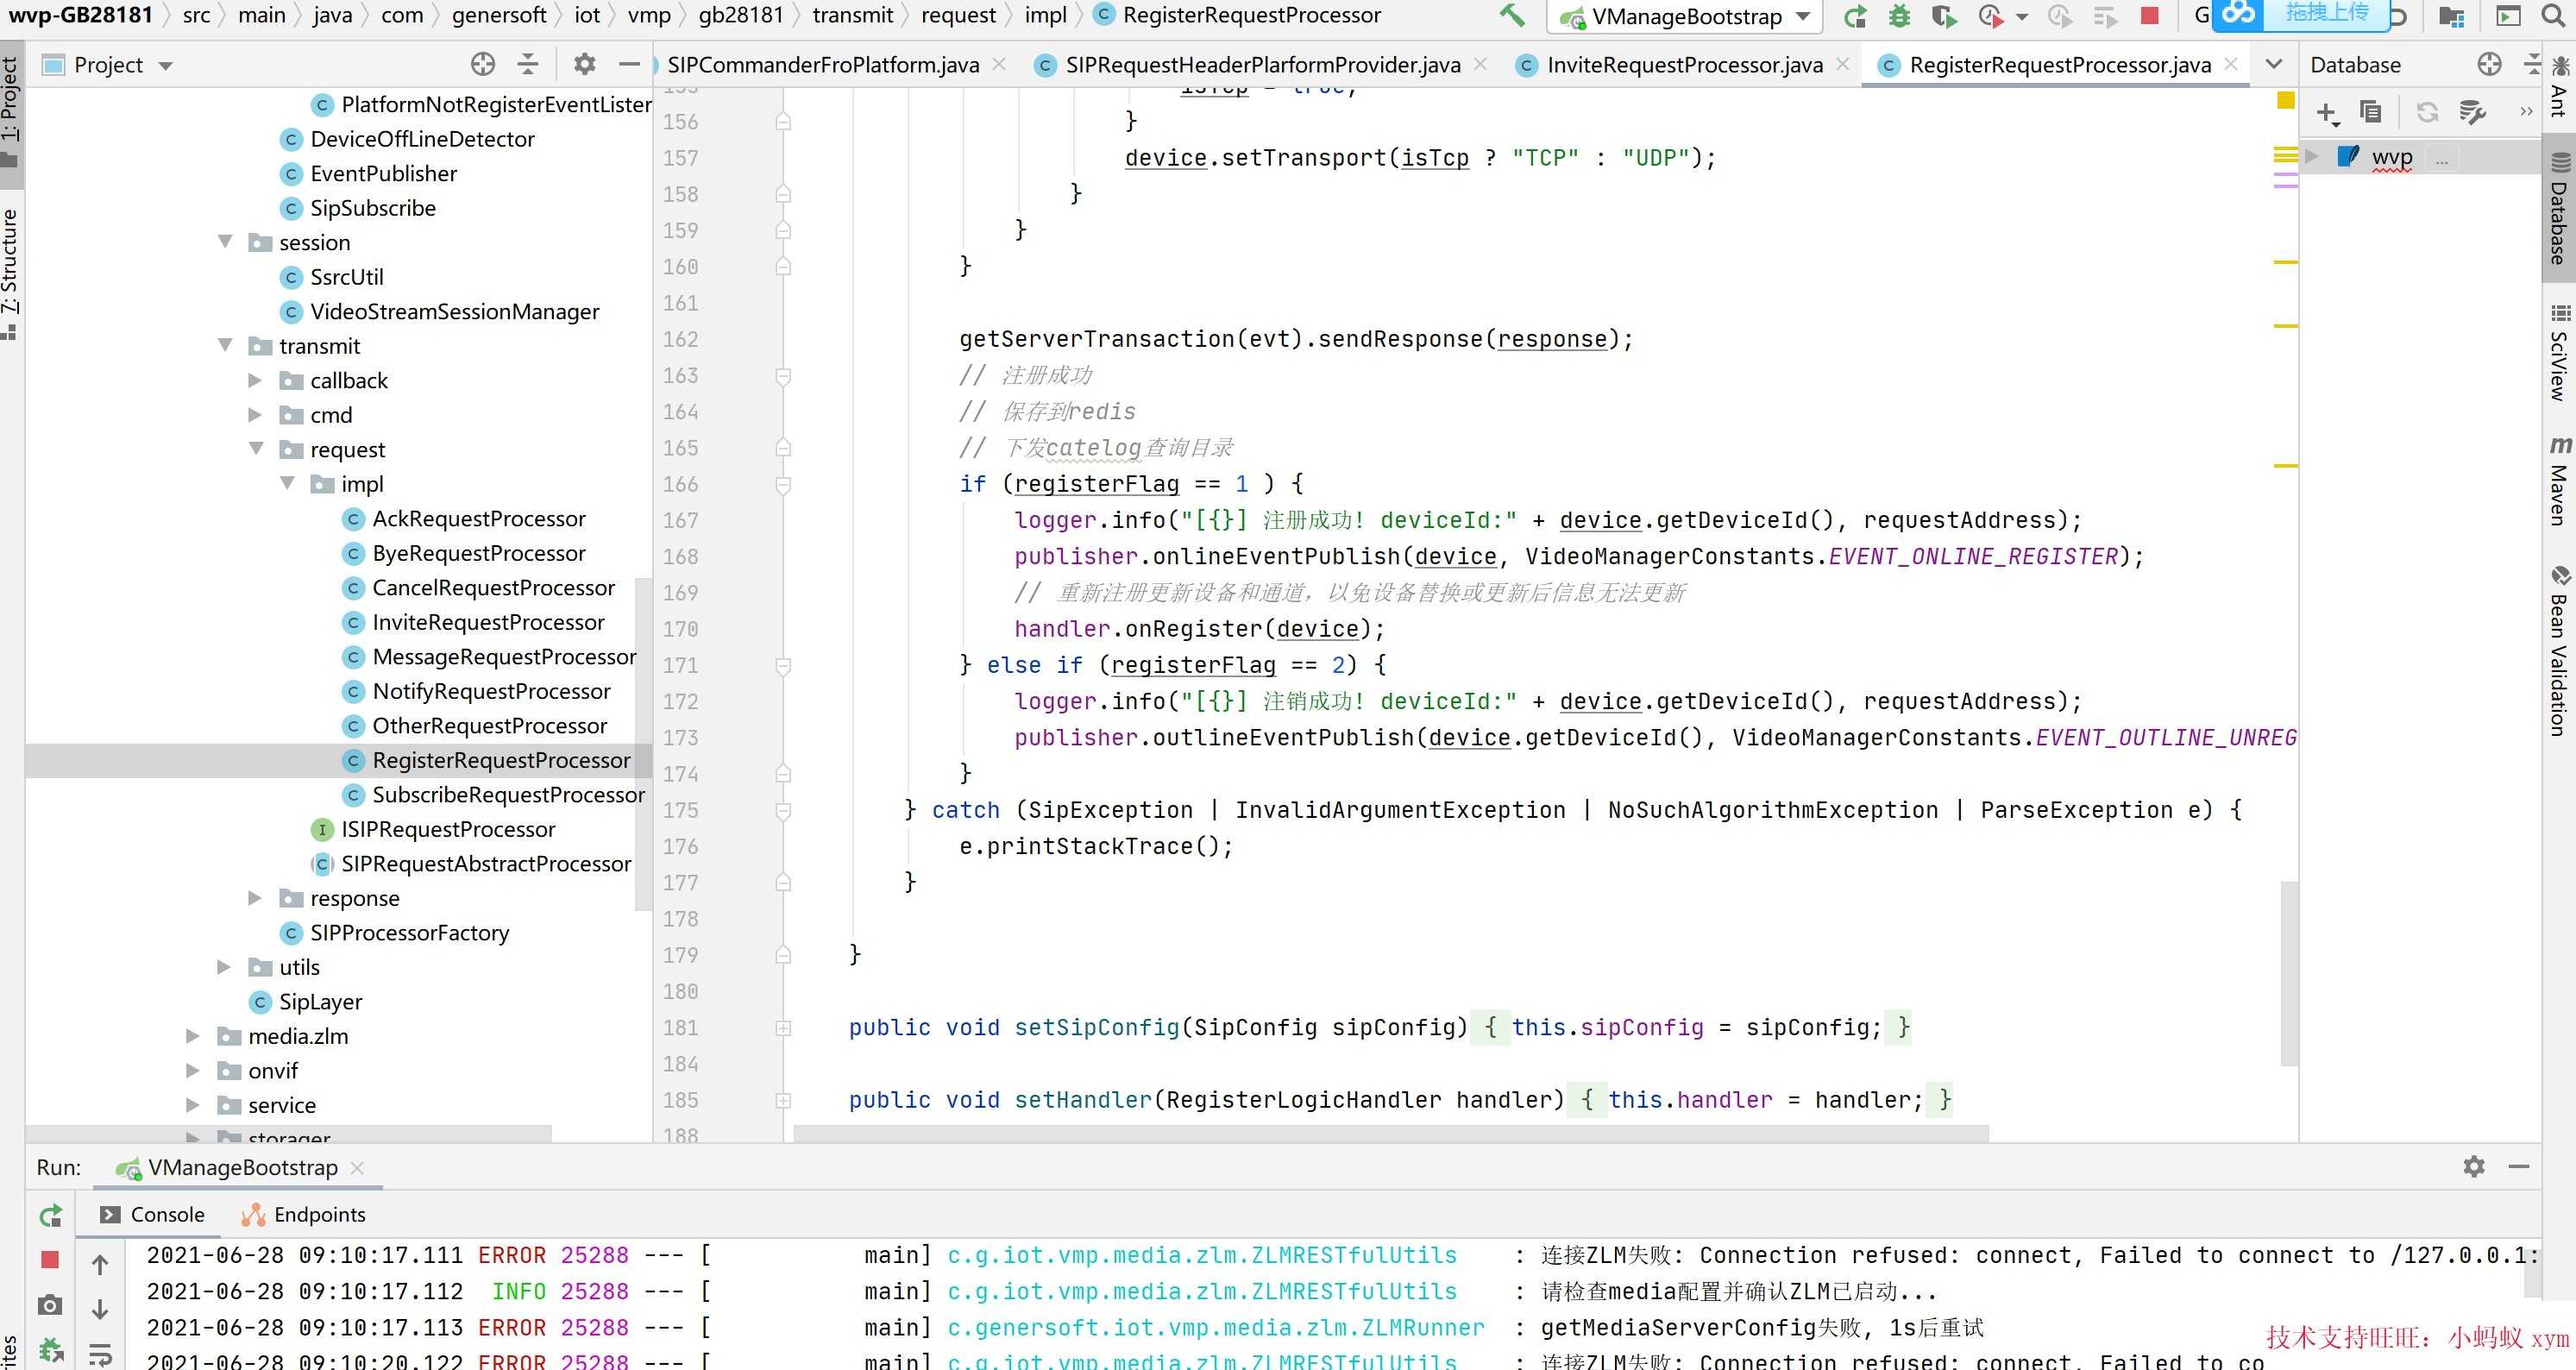Viewport: 2576px width, 1370px height.
Task: Expand the callback folder in project tree
Action: point(255,381)
